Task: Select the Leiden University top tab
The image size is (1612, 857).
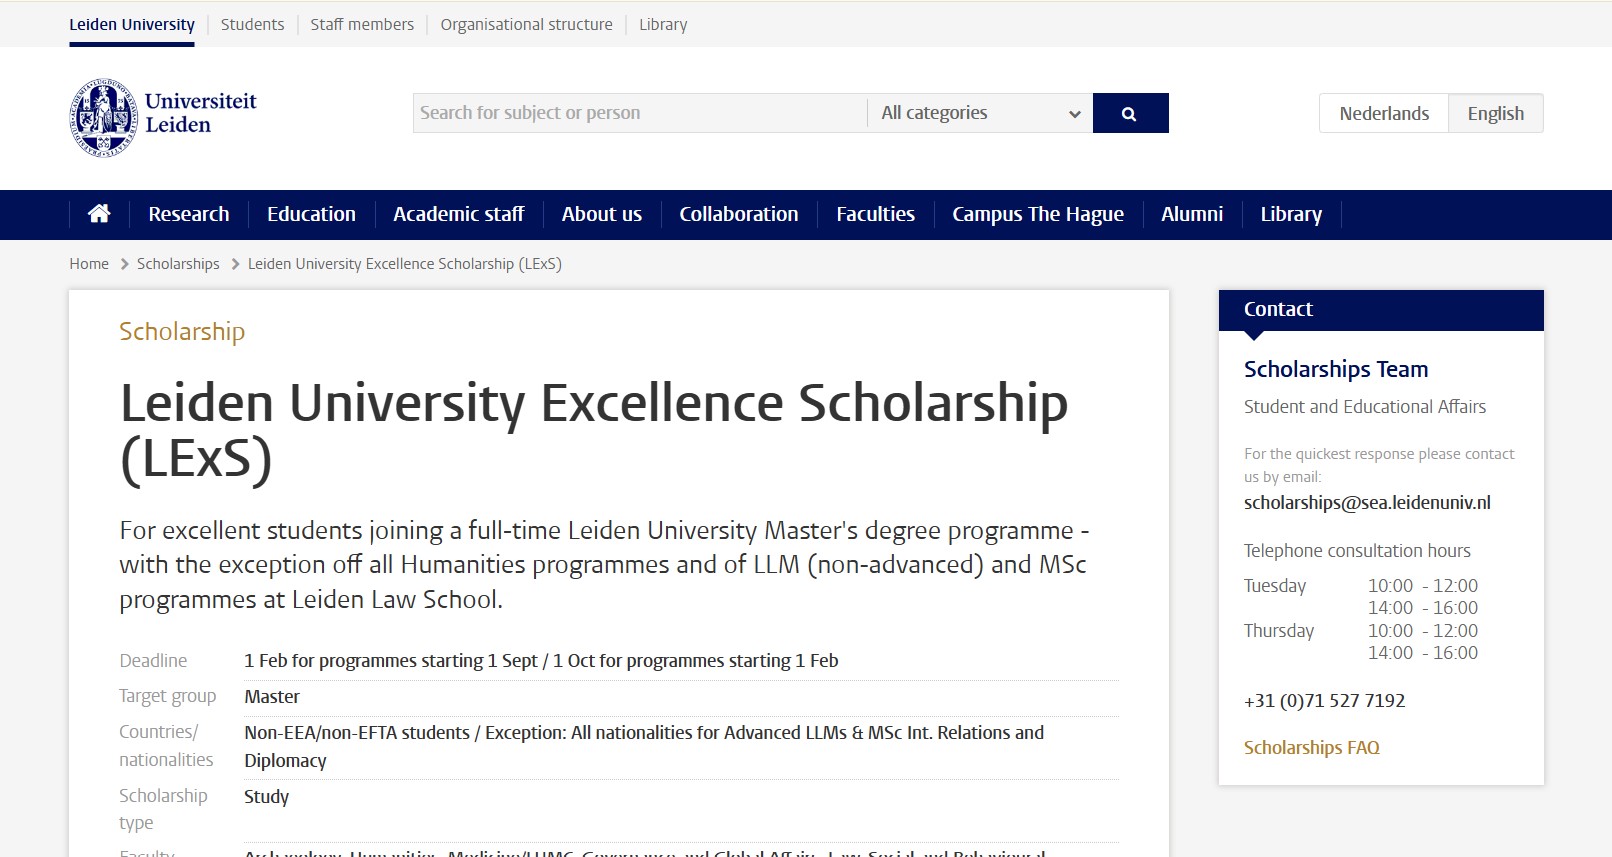Action: pos(132,24)
